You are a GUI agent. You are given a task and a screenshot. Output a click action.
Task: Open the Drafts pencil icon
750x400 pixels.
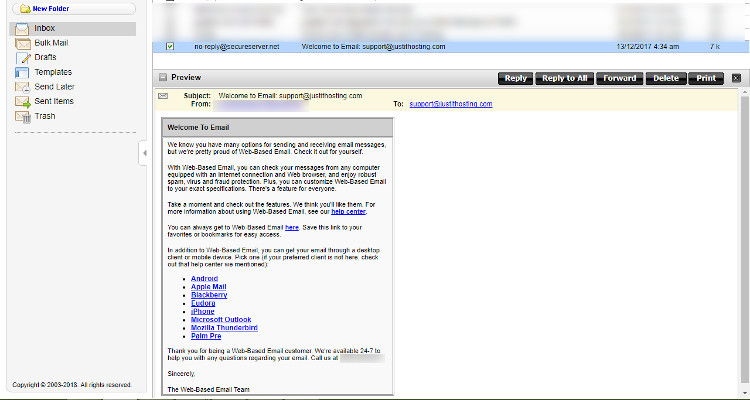coord(23,58)
